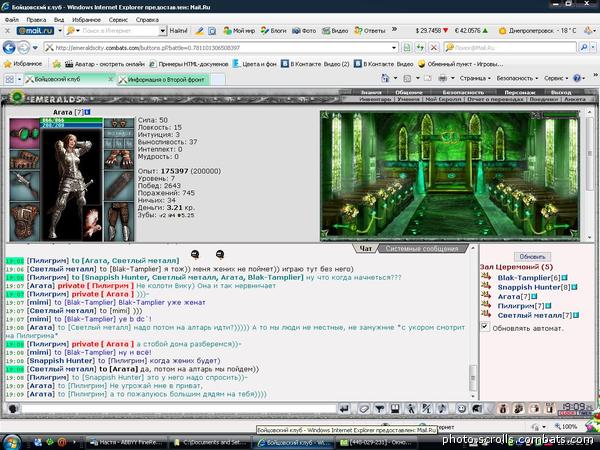Switch to C:\Documents and Settings taskbar window
The image size is (600, 450).
coord(210,442)
